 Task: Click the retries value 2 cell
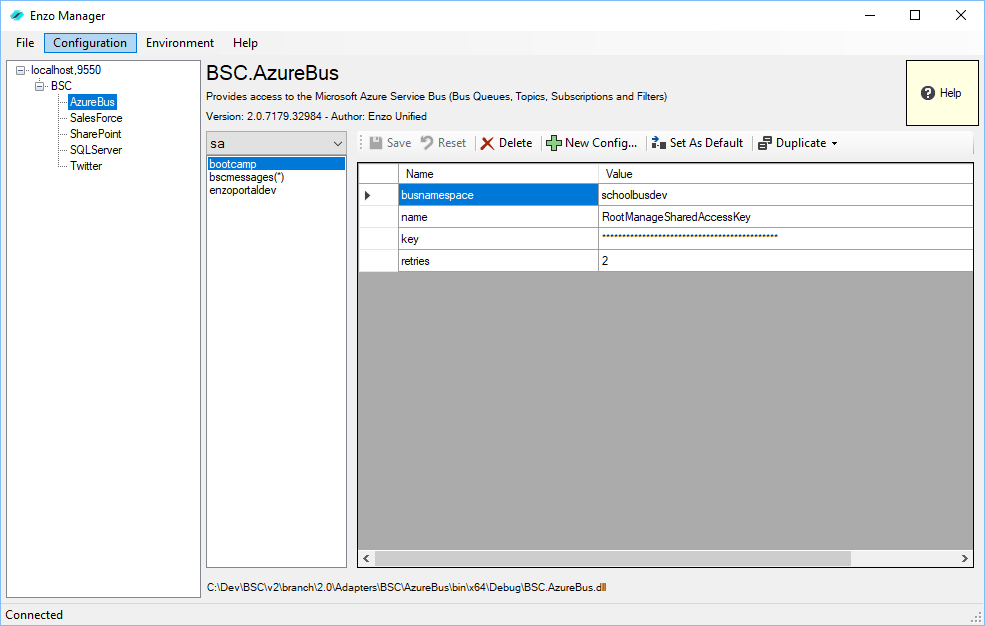pos(785,261)
